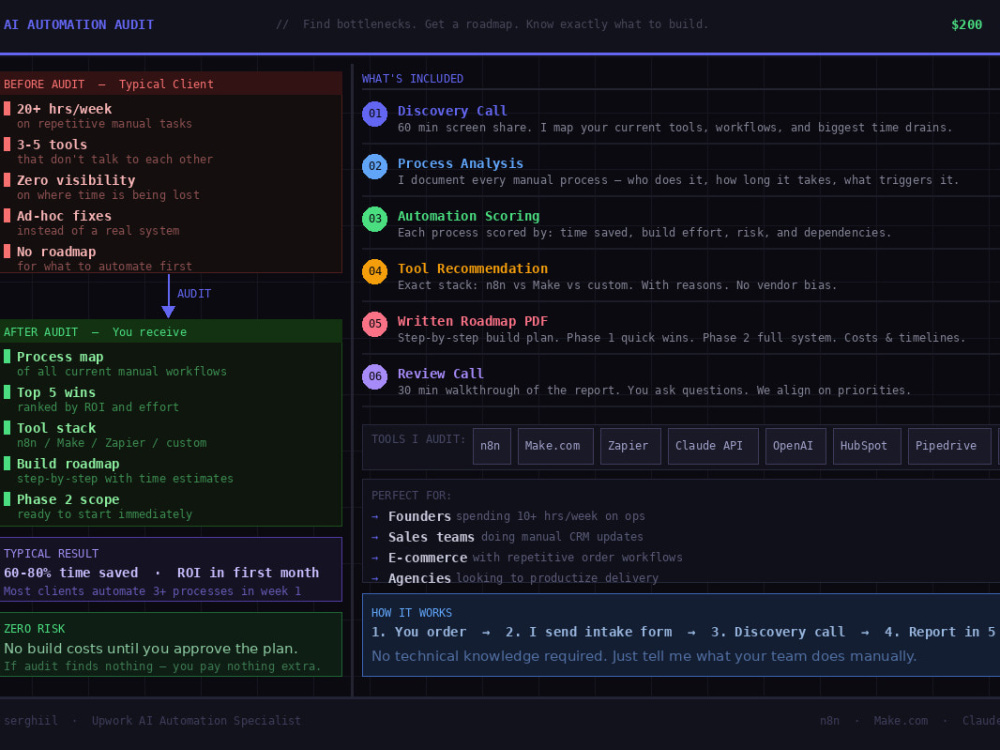The image size is (1000, 750).
Task: Click the Make.com footer text
Action: [901, 721]
